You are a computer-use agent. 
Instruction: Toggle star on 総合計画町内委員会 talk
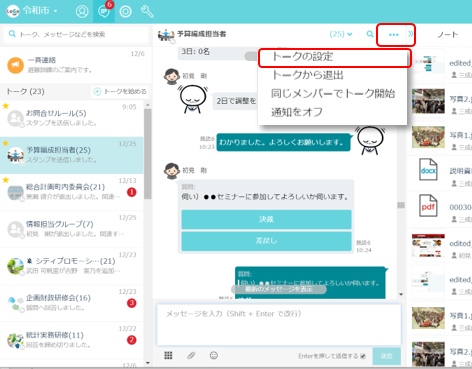[x=6, y=180]
